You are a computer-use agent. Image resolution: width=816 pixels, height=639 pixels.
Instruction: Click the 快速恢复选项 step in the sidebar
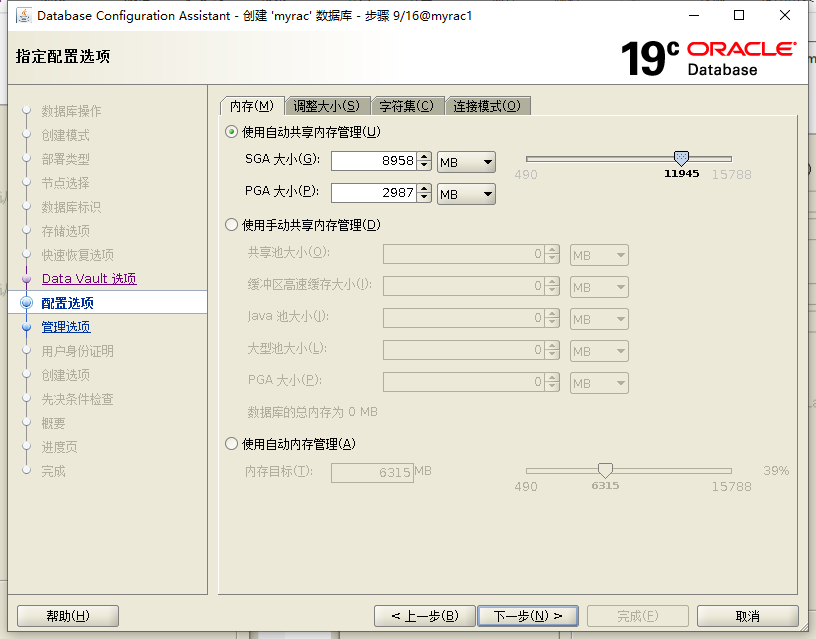78,255
